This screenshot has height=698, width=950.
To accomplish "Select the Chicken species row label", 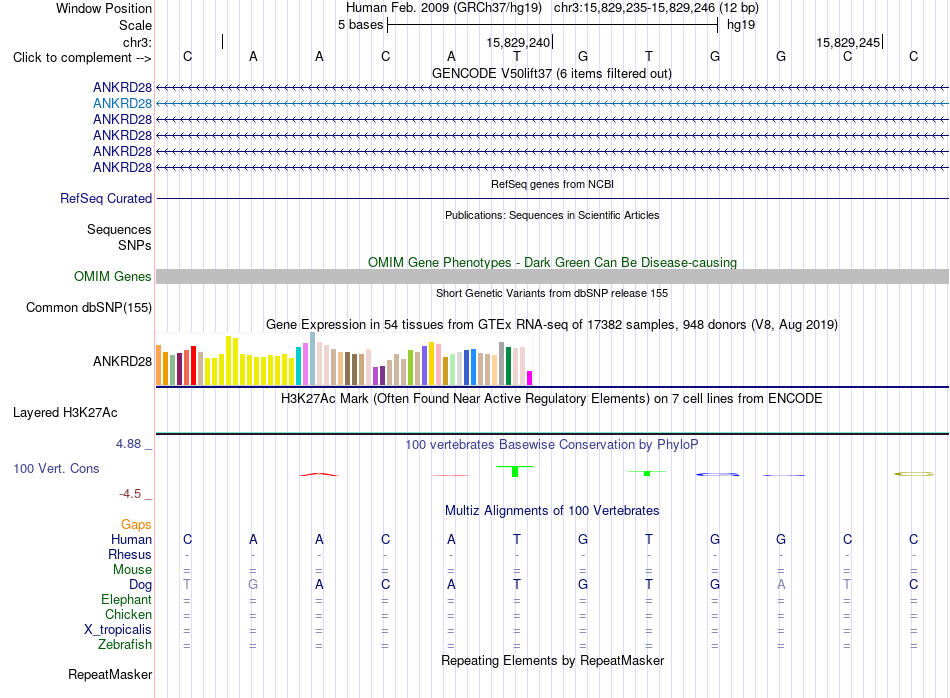I will click(x=128, y=614).
